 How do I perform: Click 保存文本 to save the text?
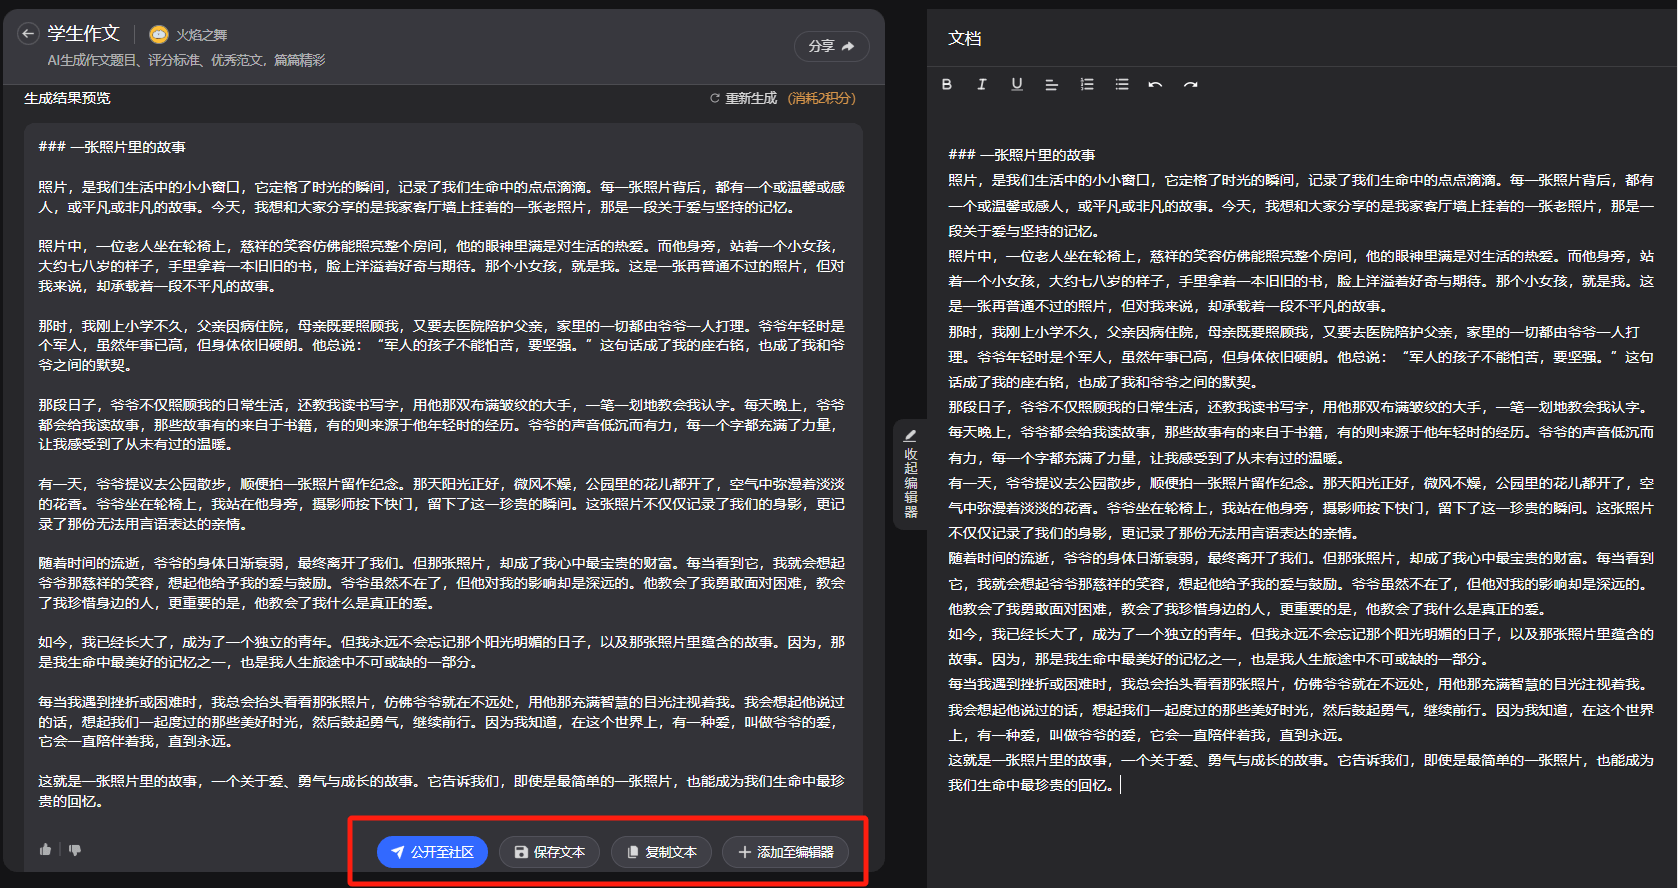click(x=549, y=852)
